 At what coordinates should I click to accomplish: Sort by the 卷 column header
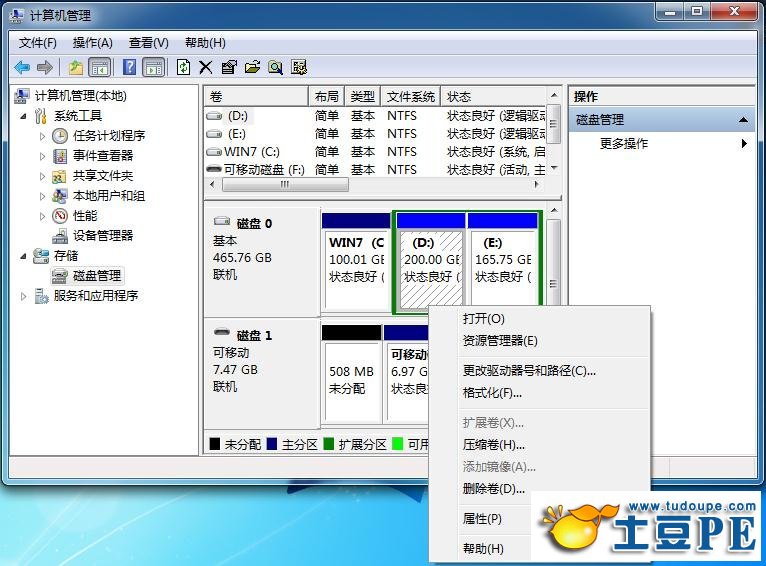pyautogui.click(x=256, y=97)
